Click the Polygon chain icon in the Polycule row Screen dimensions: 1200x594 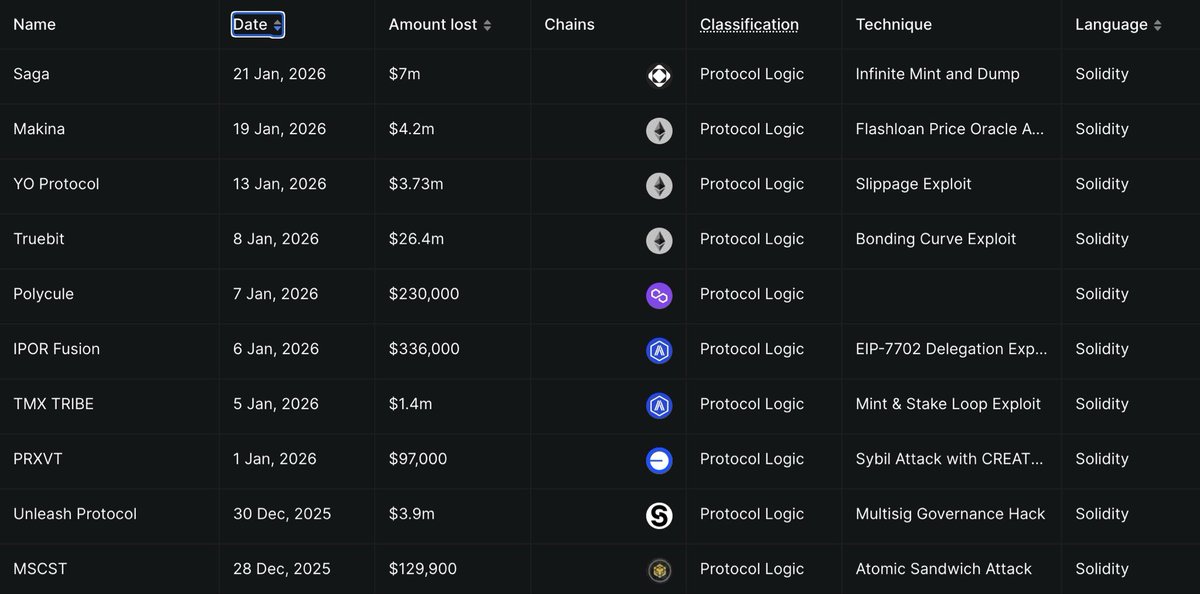click(x=659, y=295)
